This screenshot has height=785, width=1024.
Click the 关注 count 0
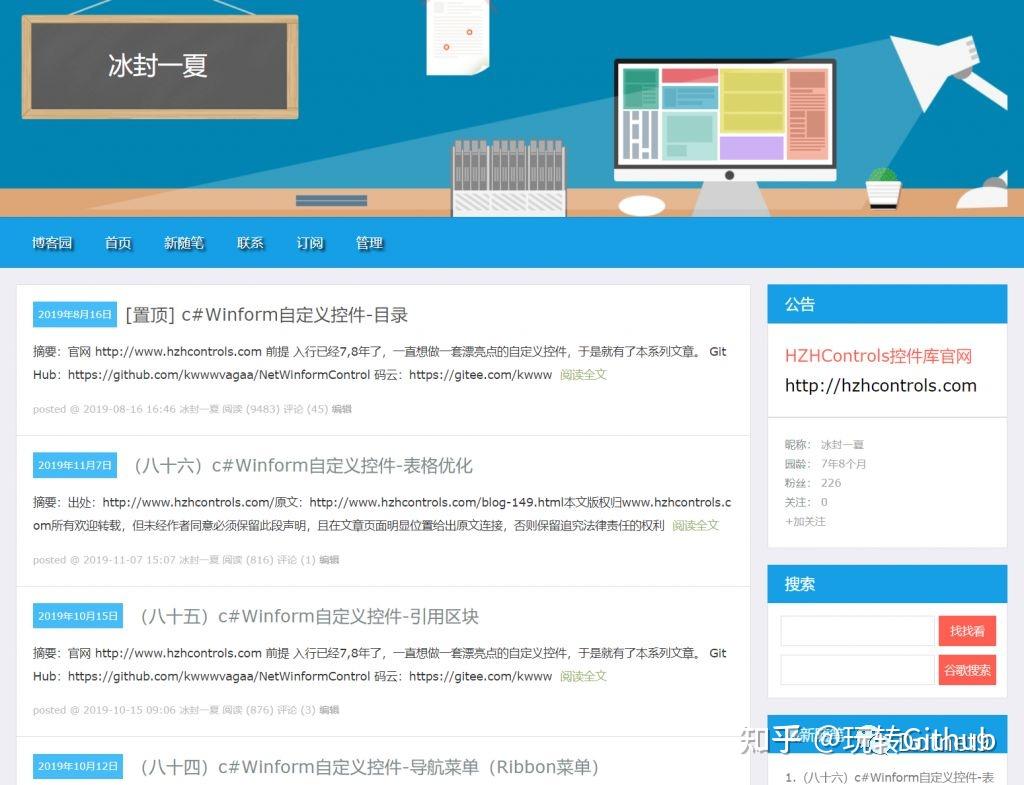tap(824, 502)
